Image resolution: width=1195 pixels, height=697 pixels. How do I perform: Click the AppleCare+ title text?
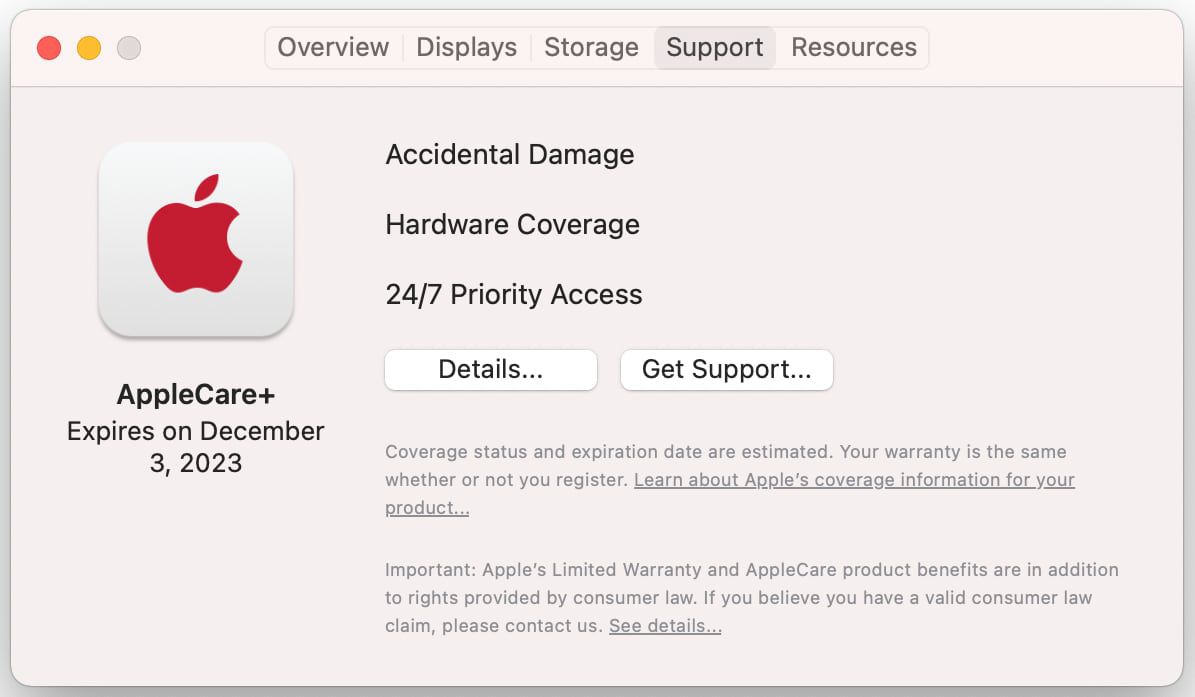195,394
